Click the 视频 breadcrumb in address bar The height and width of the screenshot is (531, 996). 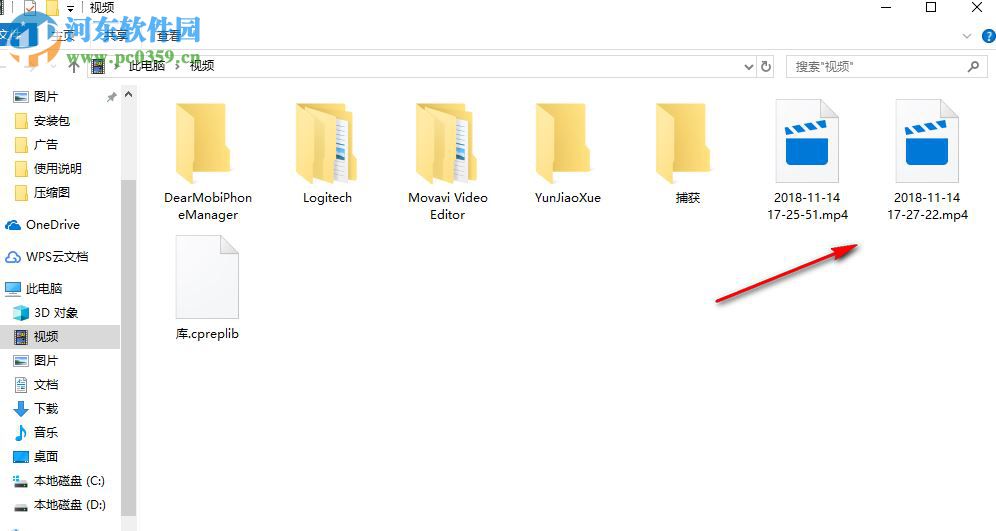click(x=202, y=65)
